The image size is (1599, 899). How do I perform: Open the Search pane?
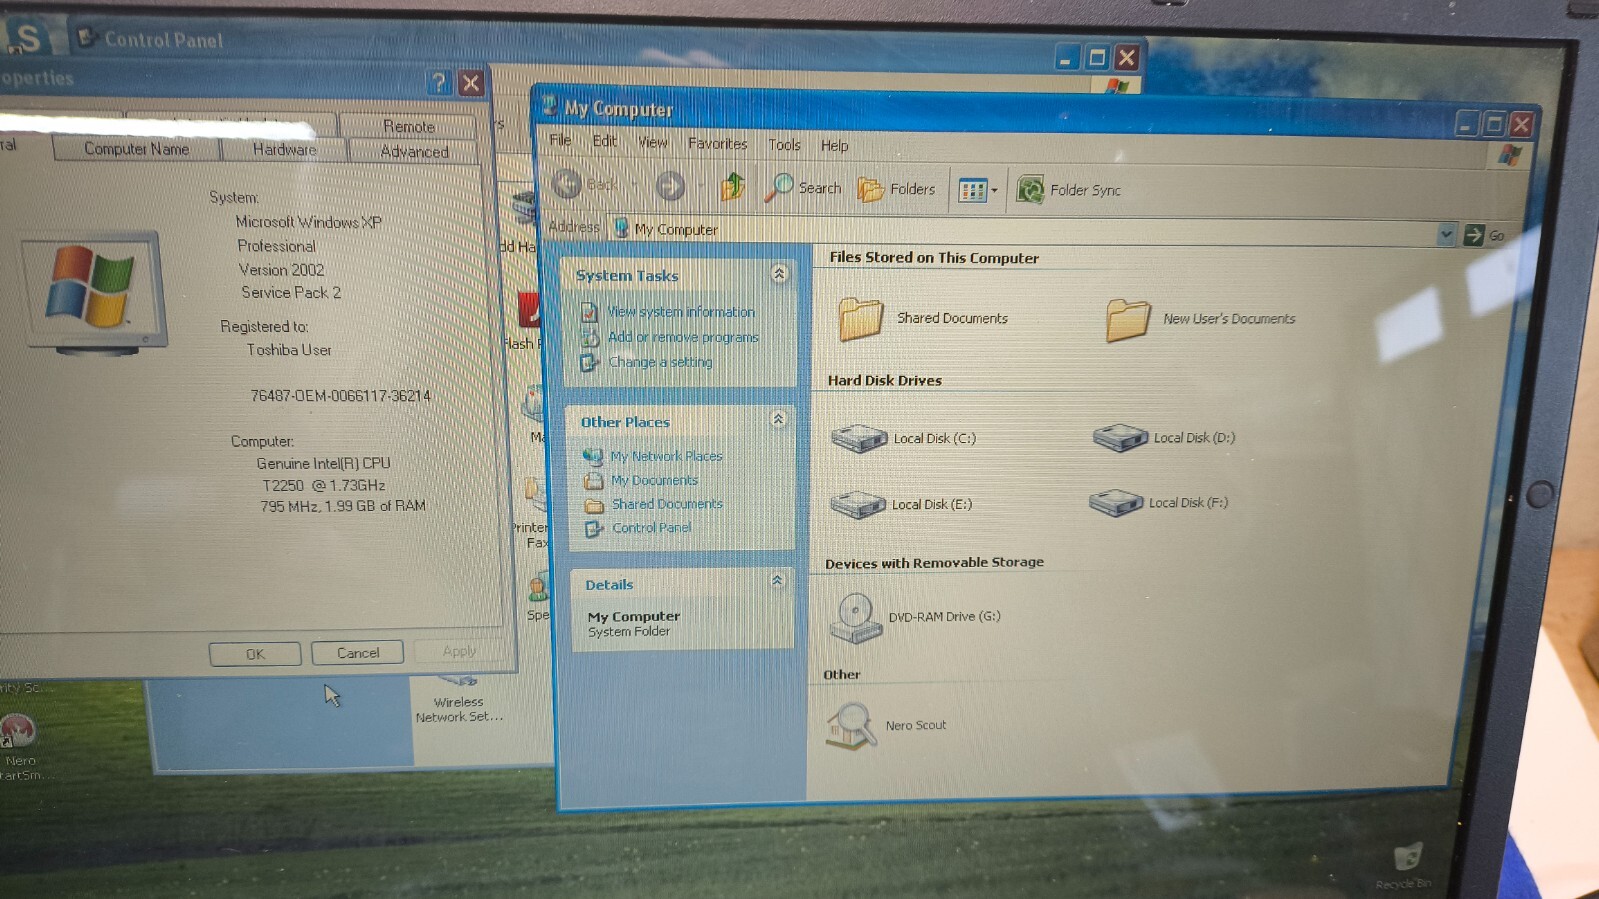(803, 187)
